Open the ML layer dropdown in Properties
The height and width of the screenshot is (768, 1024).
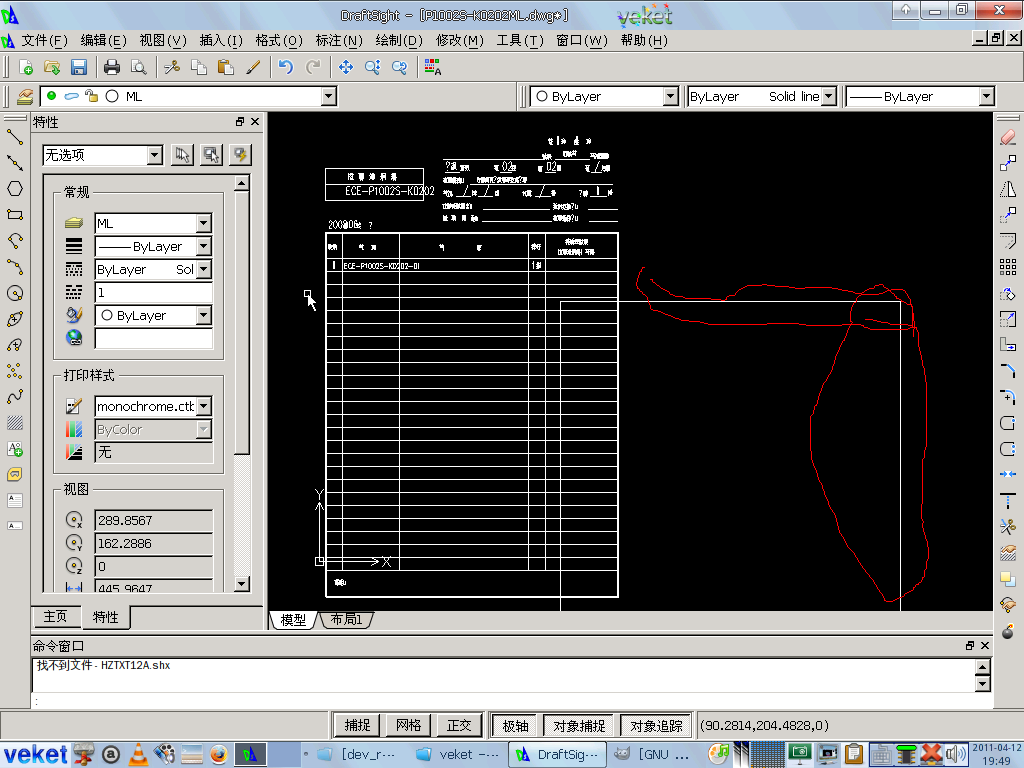[204, 223]
